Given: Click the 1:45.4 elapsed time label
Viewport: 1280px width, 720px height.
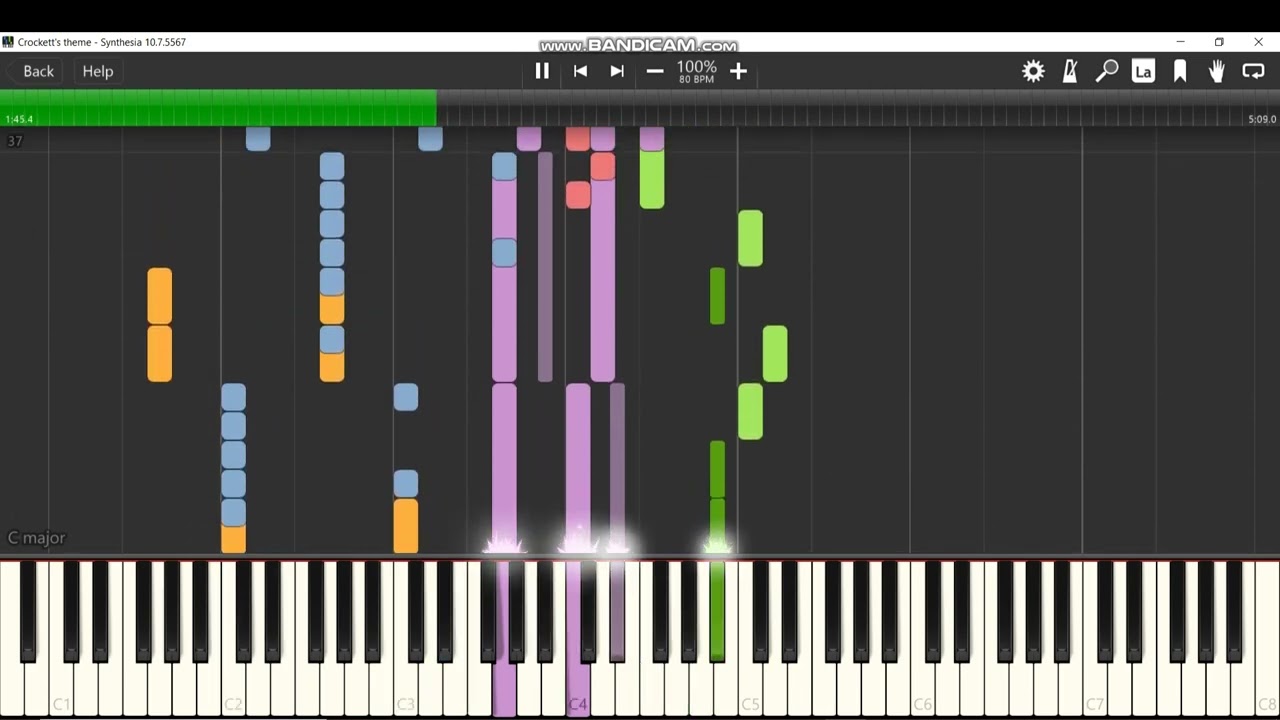Looking at the screenshot, I should pyautogui.click(x=19, y=119).
